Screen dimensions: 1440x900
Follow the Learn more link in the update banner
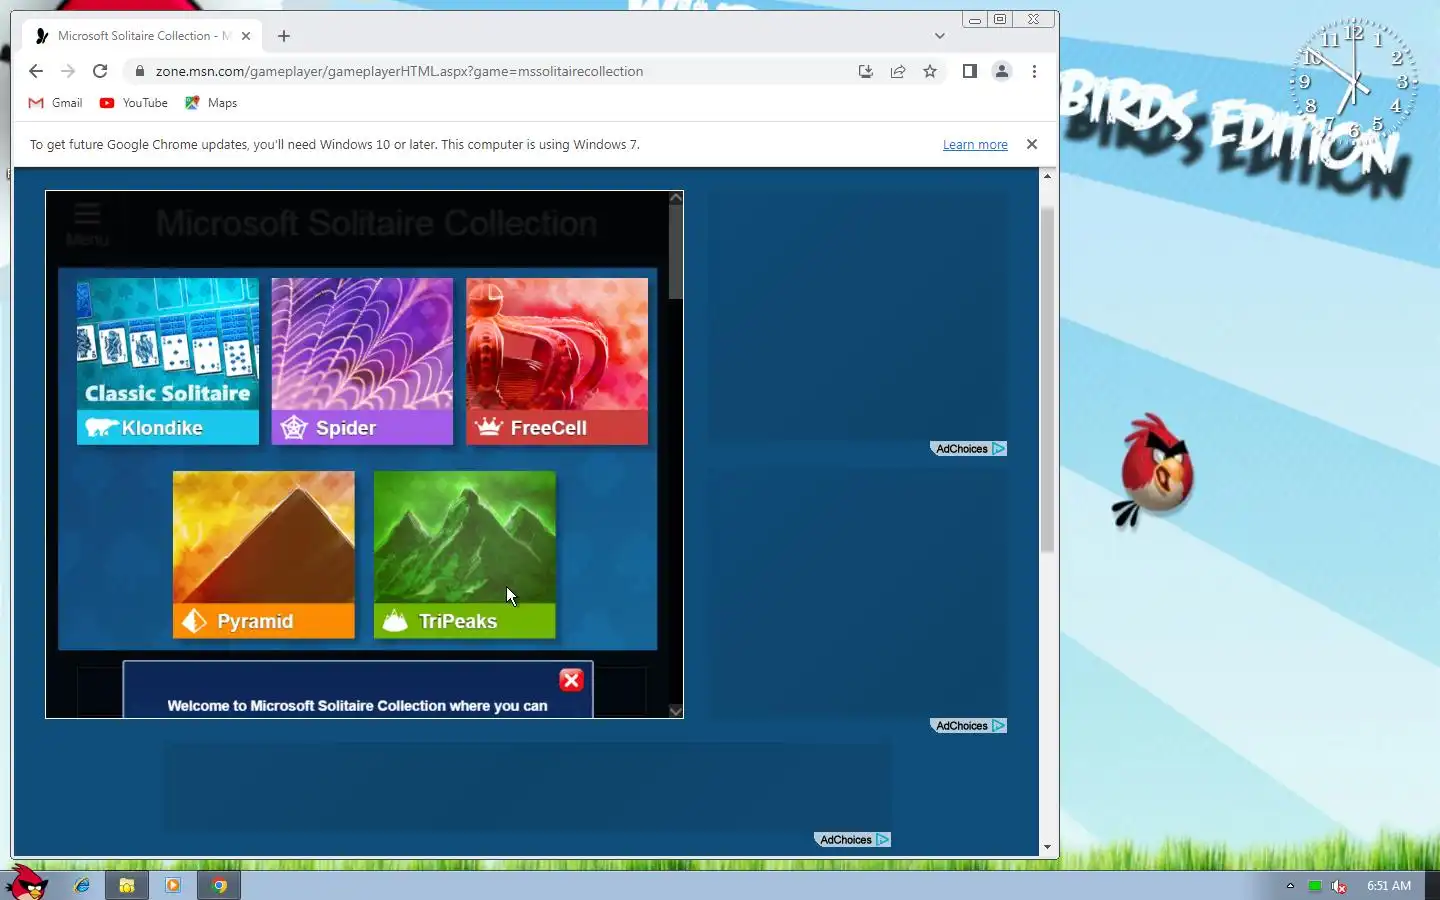pos(975,145)
